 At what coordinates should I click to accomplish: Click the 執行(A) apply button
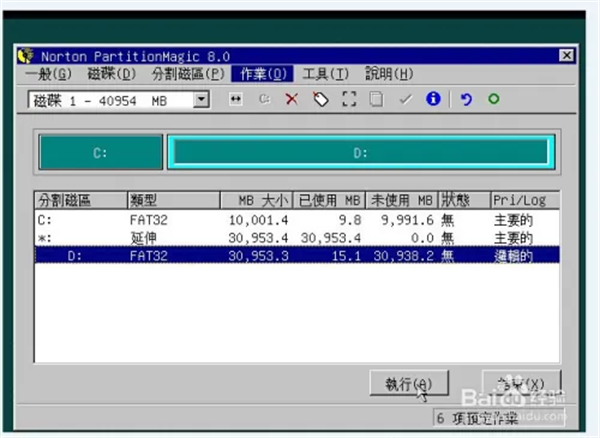coord(409,383)
